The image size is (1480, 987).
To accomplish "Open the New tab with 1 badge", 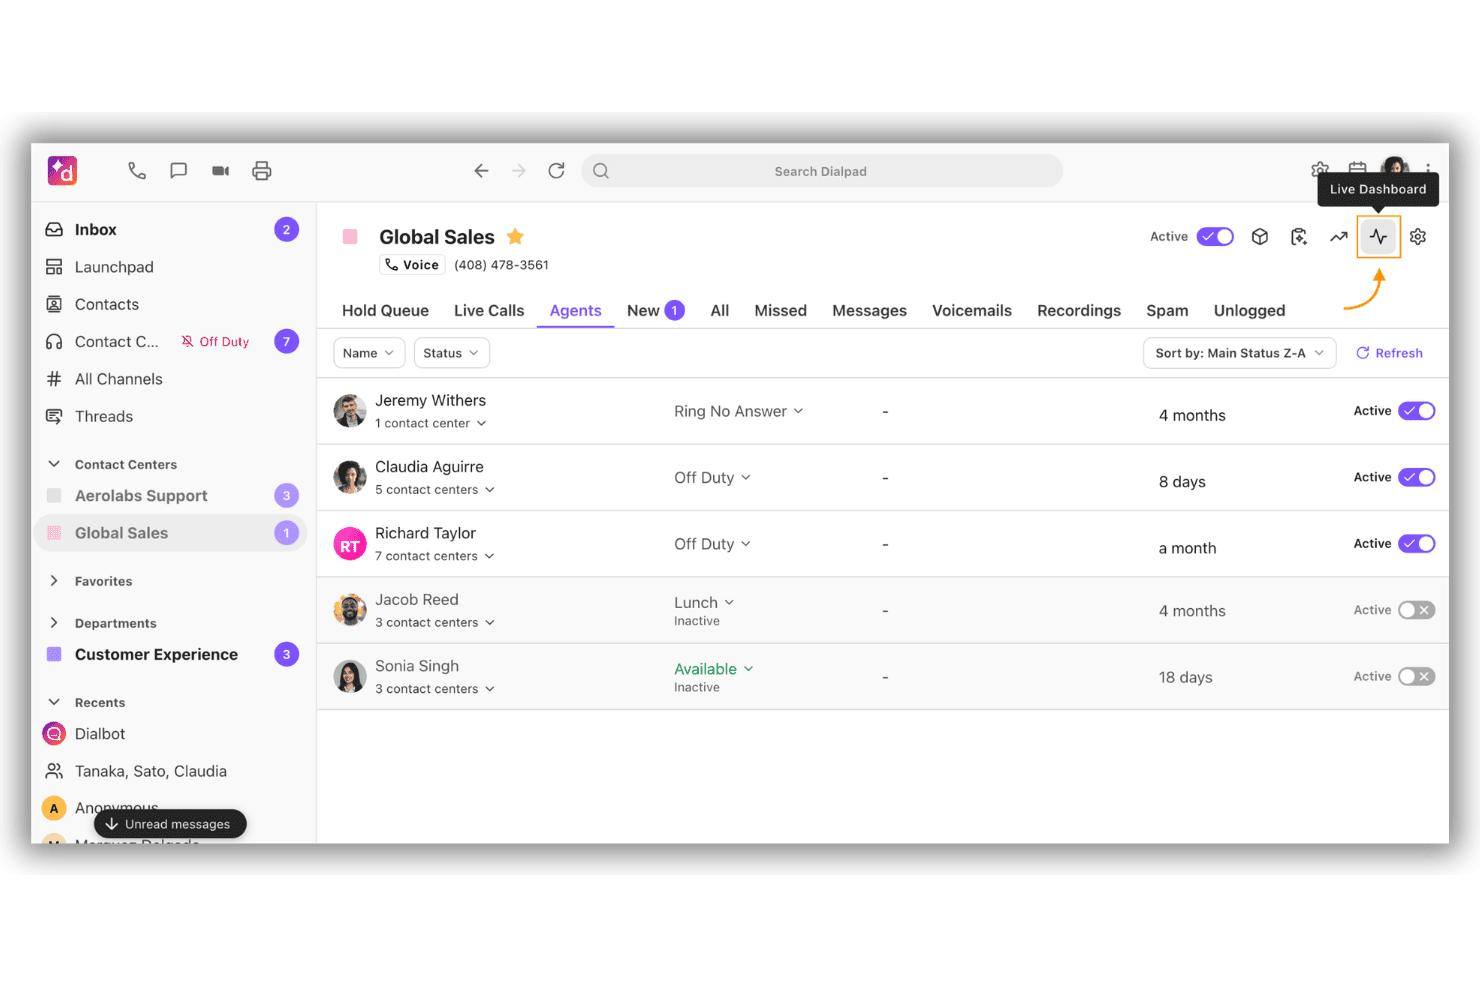I will (x=655, y=311).
